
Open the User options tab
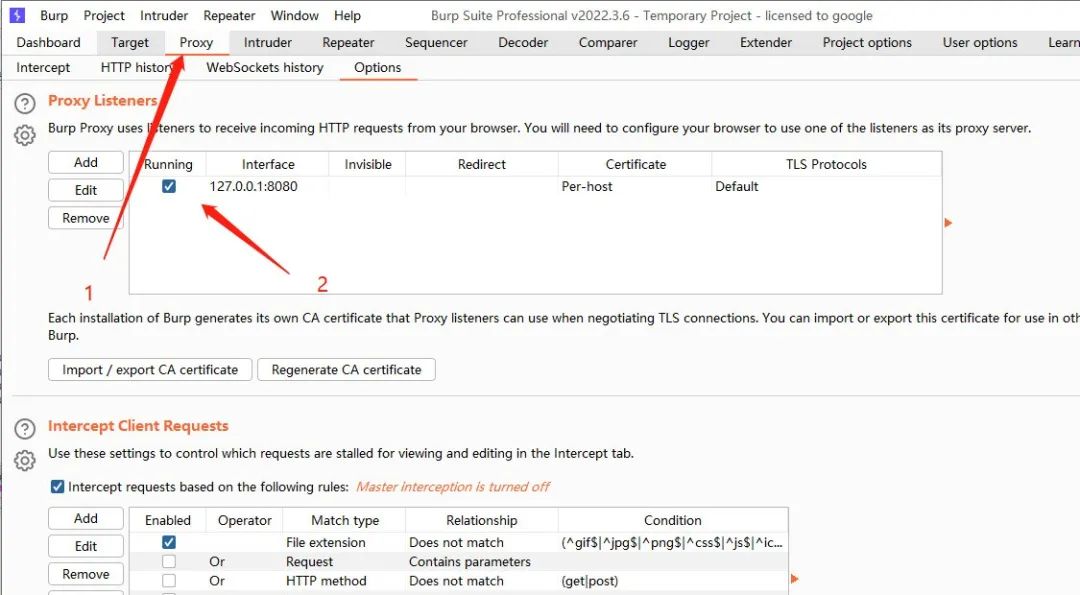979,43
